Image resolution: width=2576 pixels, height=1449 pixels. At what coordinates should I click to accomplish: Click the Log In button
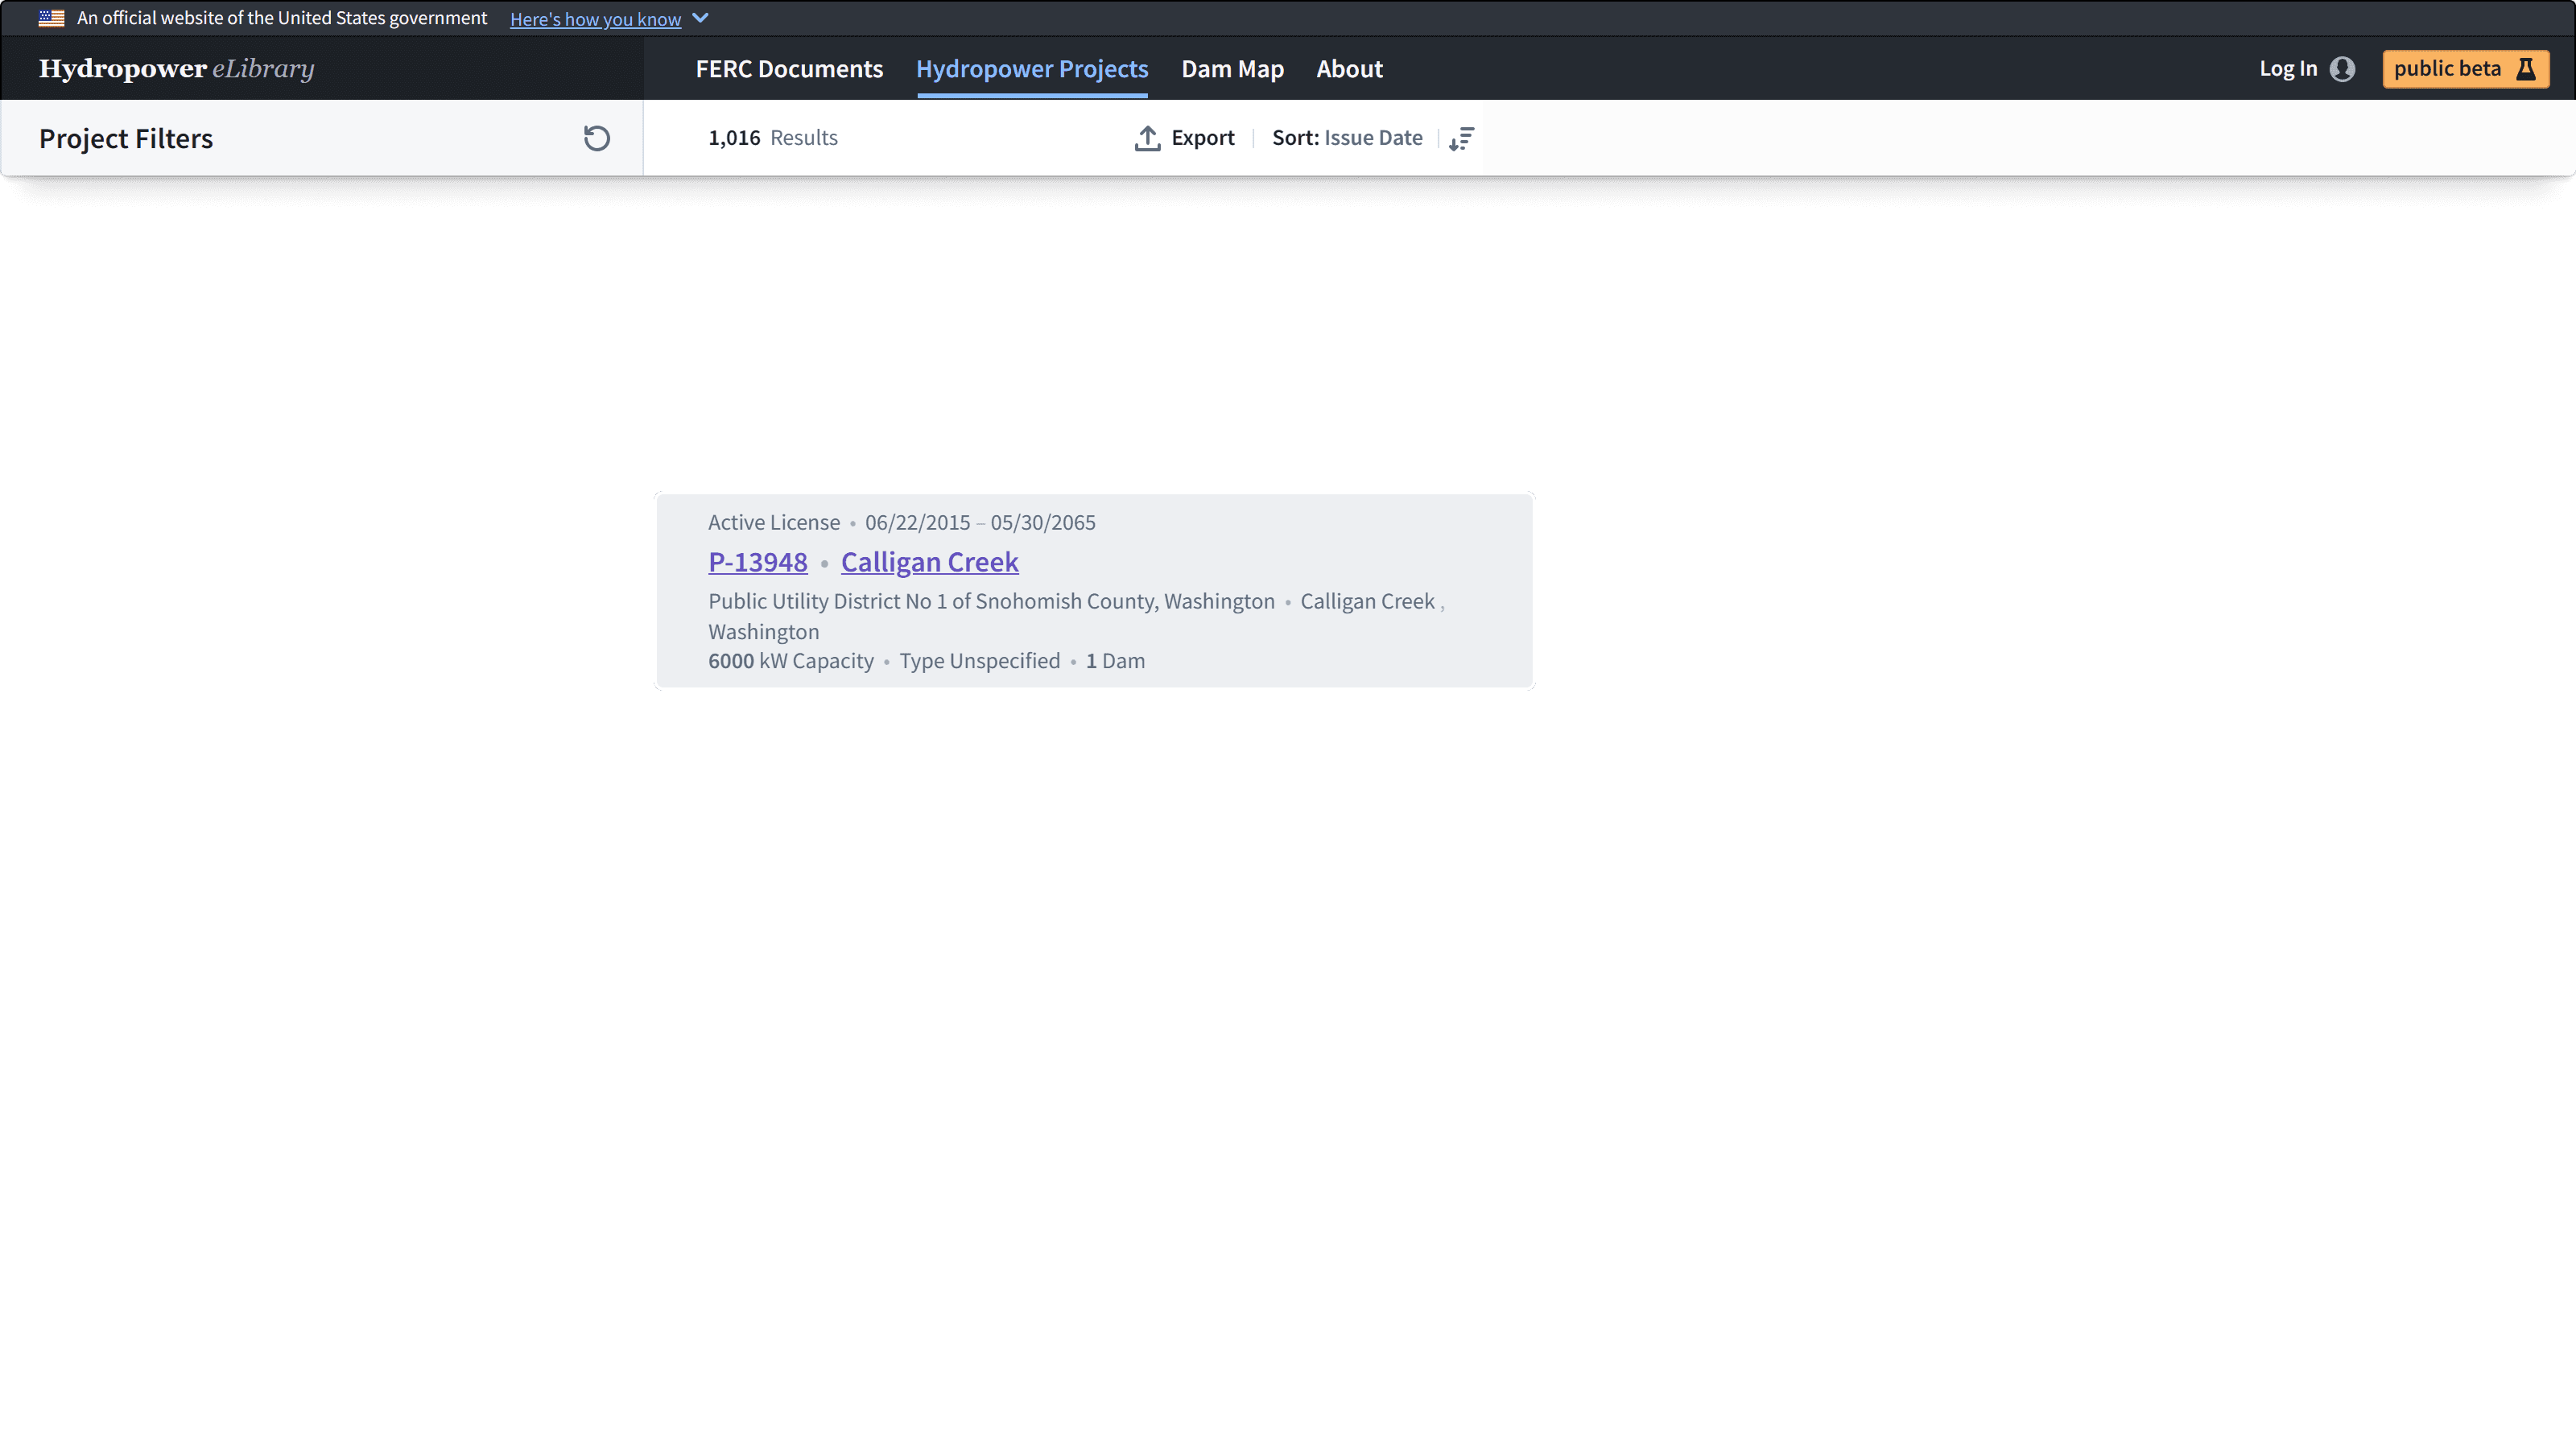click(2287, 69)
